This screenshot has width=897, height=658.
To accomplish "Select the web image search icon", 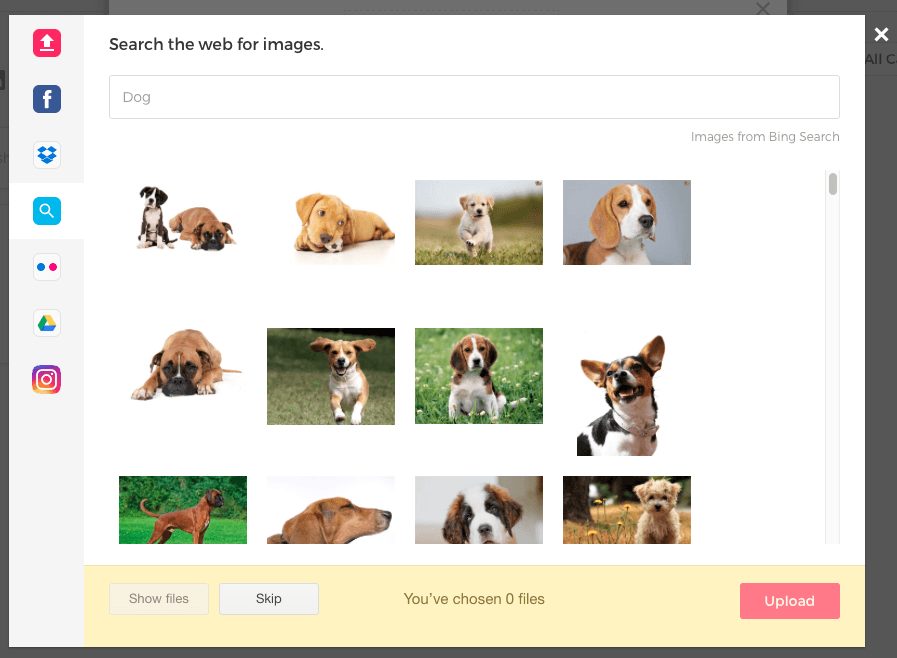I will [47, 211].
